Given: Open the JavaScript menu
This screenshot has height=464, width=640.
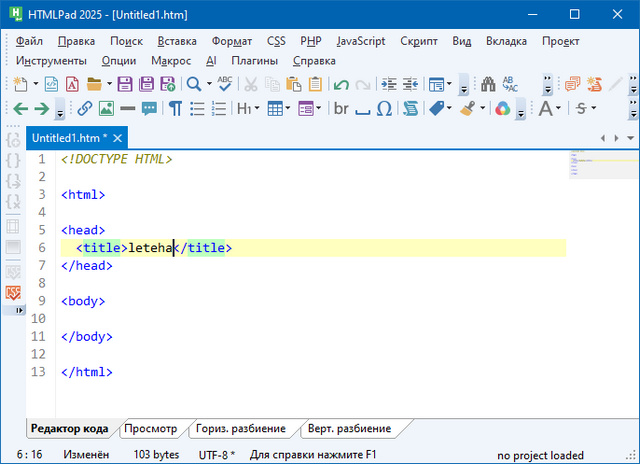Looking at the screenshot, I should click(360, 41).
